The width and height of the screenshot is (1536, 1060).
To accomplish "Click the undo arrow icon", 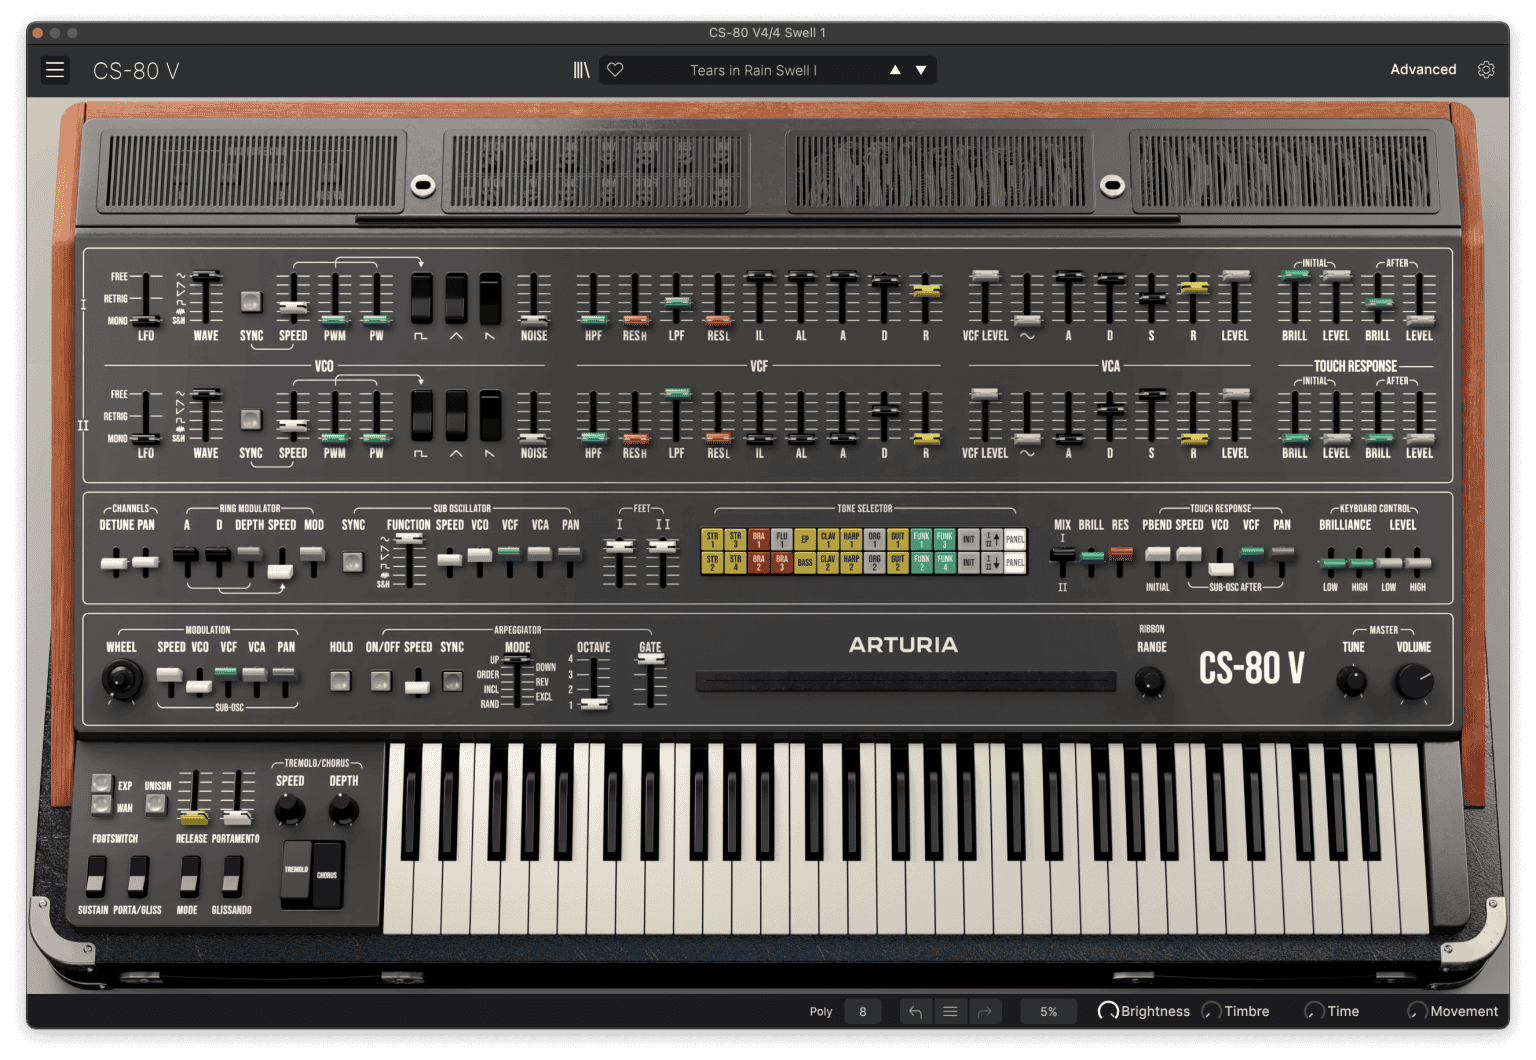I will 915,1011.
